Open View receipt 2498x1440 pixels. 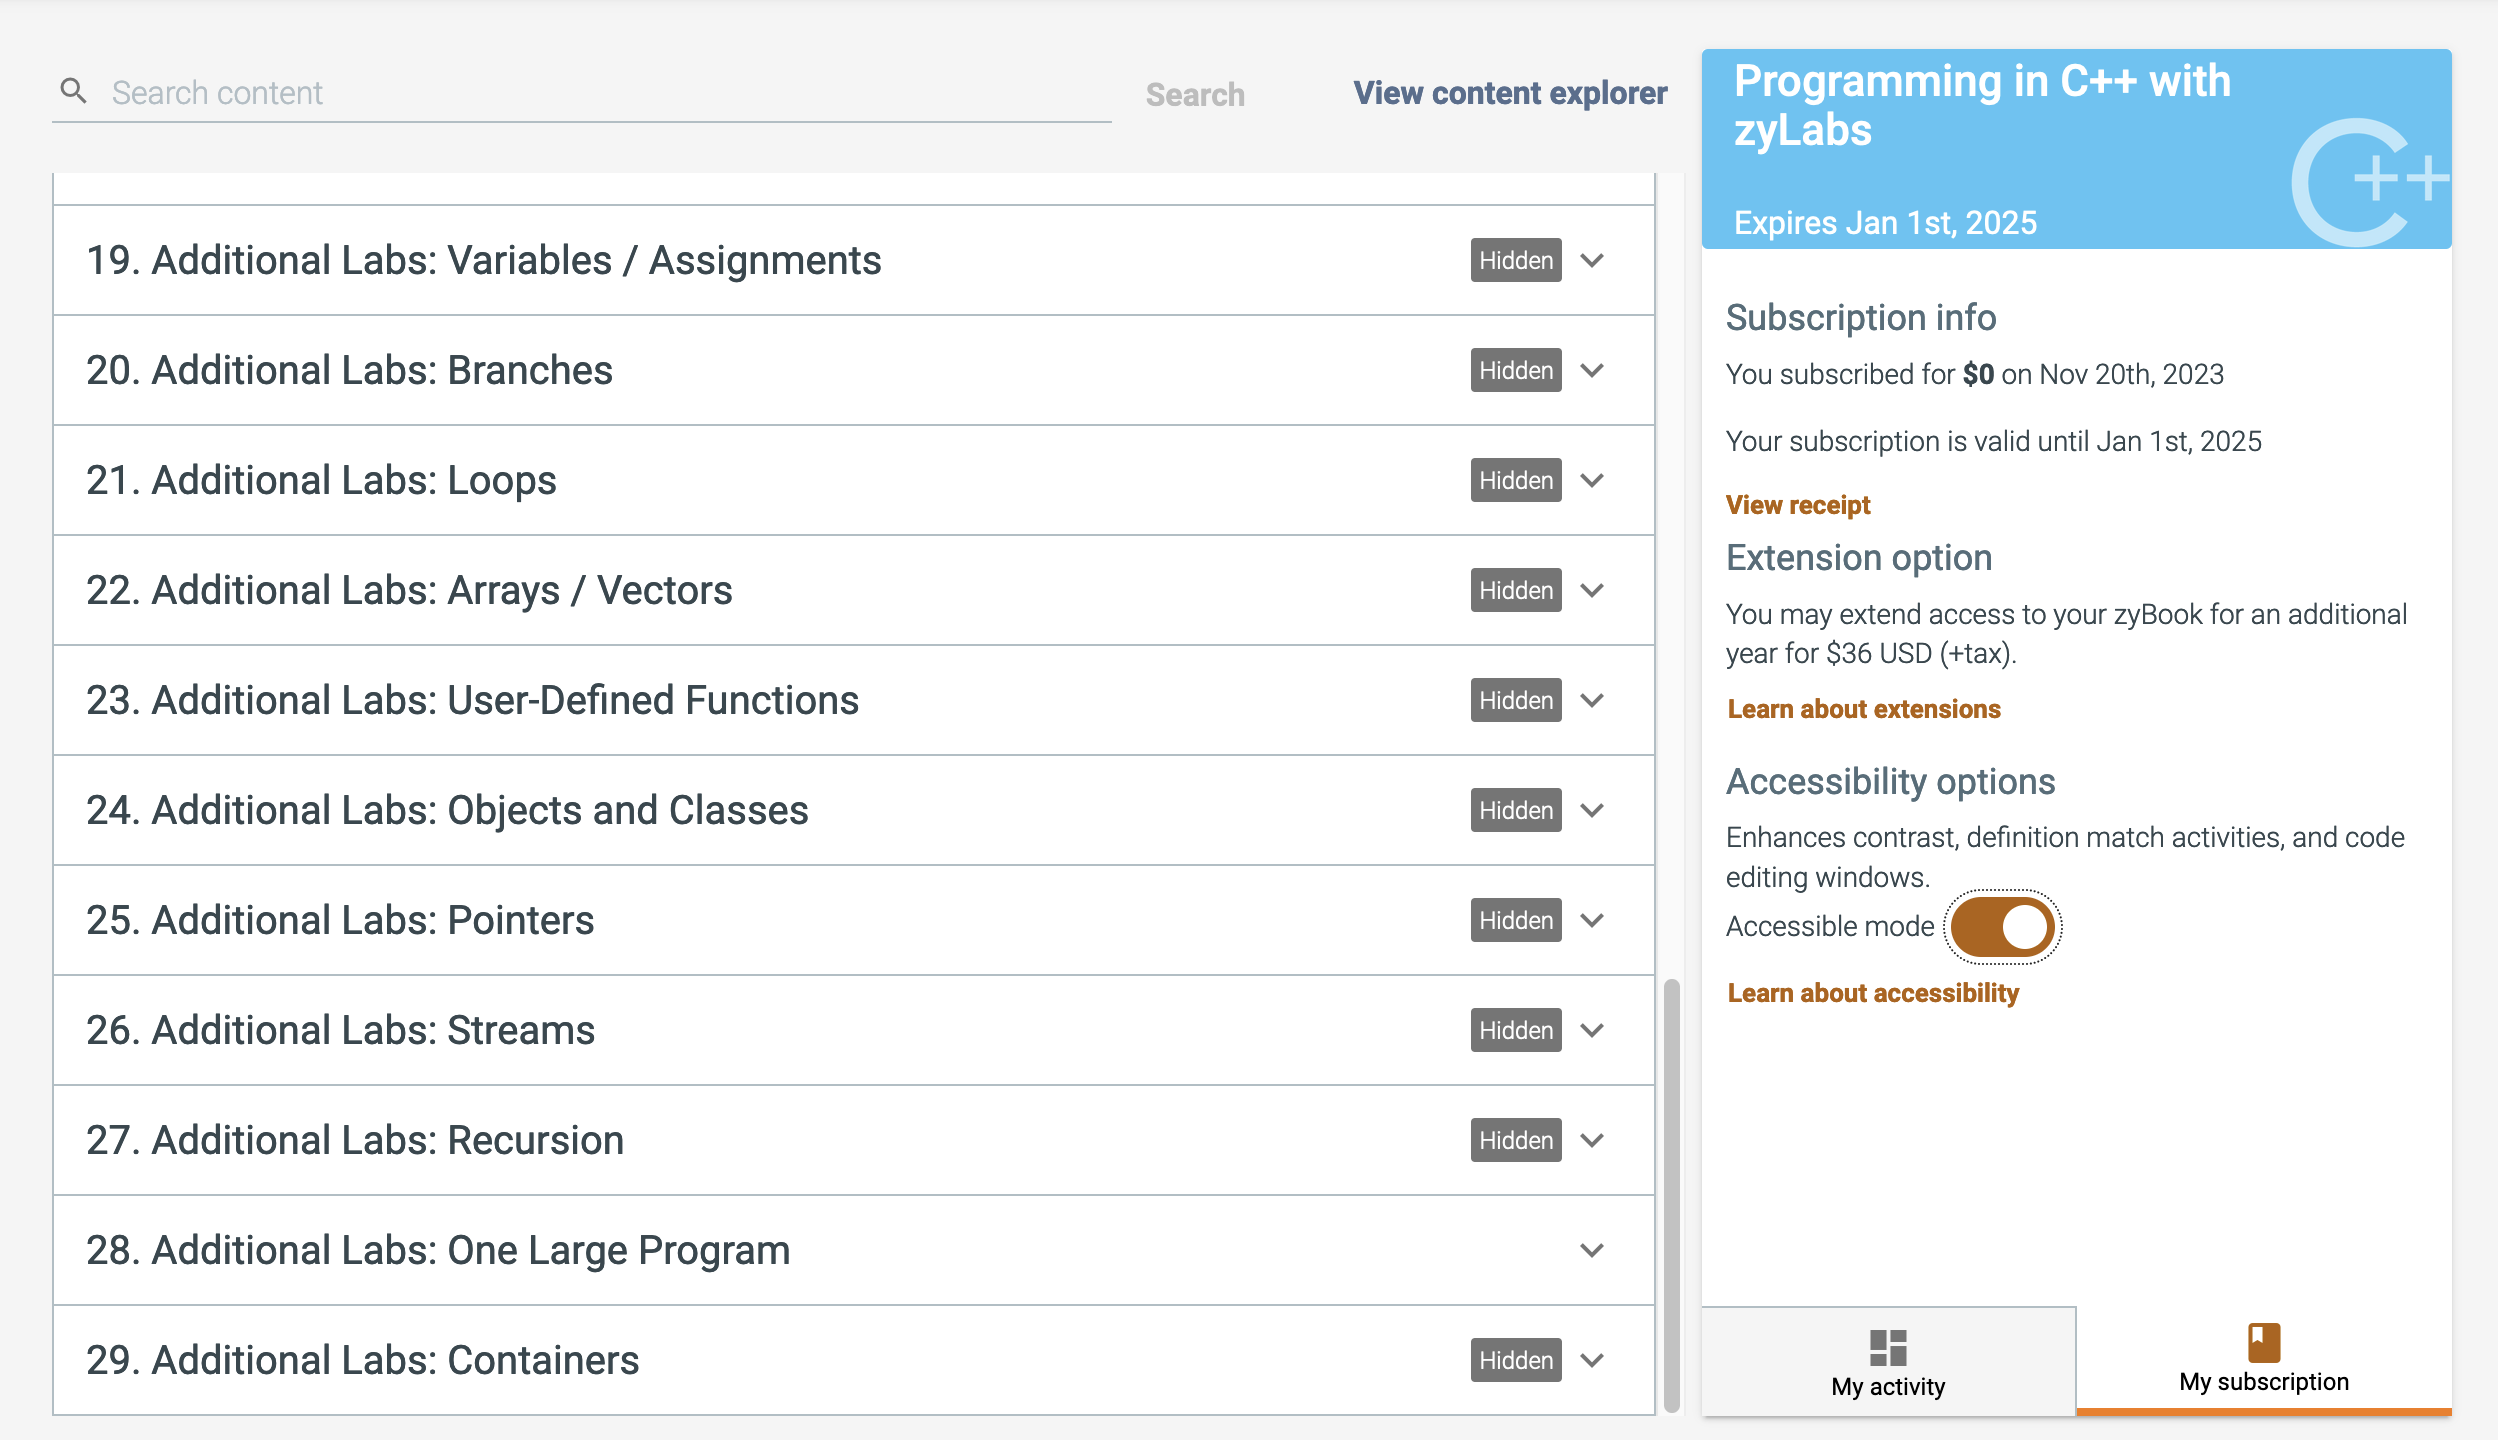click(x=1797, y=505)
